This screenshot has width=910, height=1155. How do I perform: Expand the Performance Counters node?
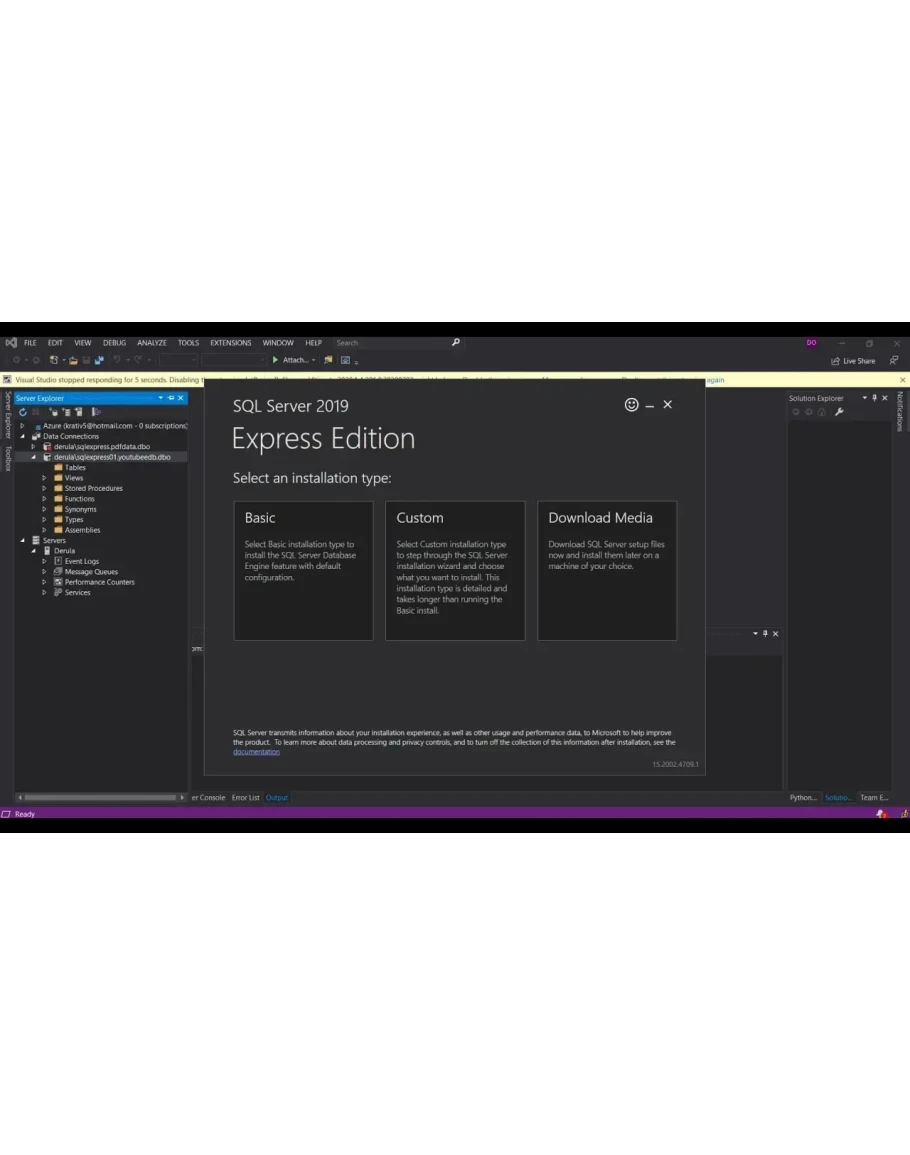[44, 582]
